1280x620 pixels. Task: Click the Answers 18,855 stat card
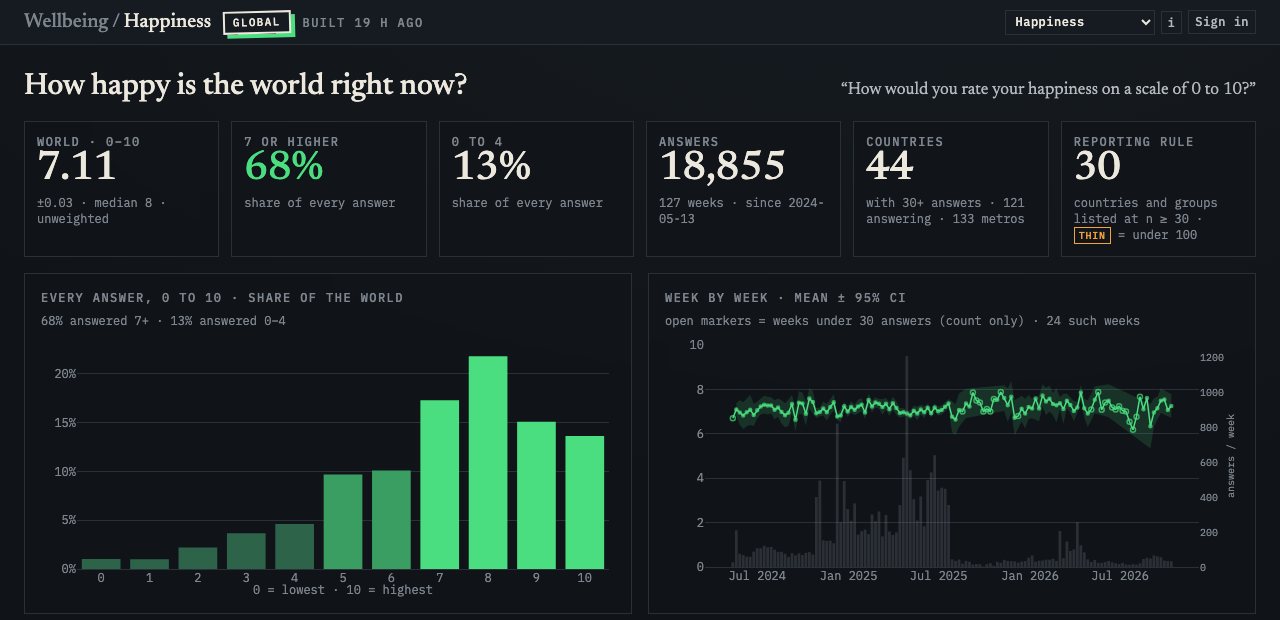click(x=743, y=189)
